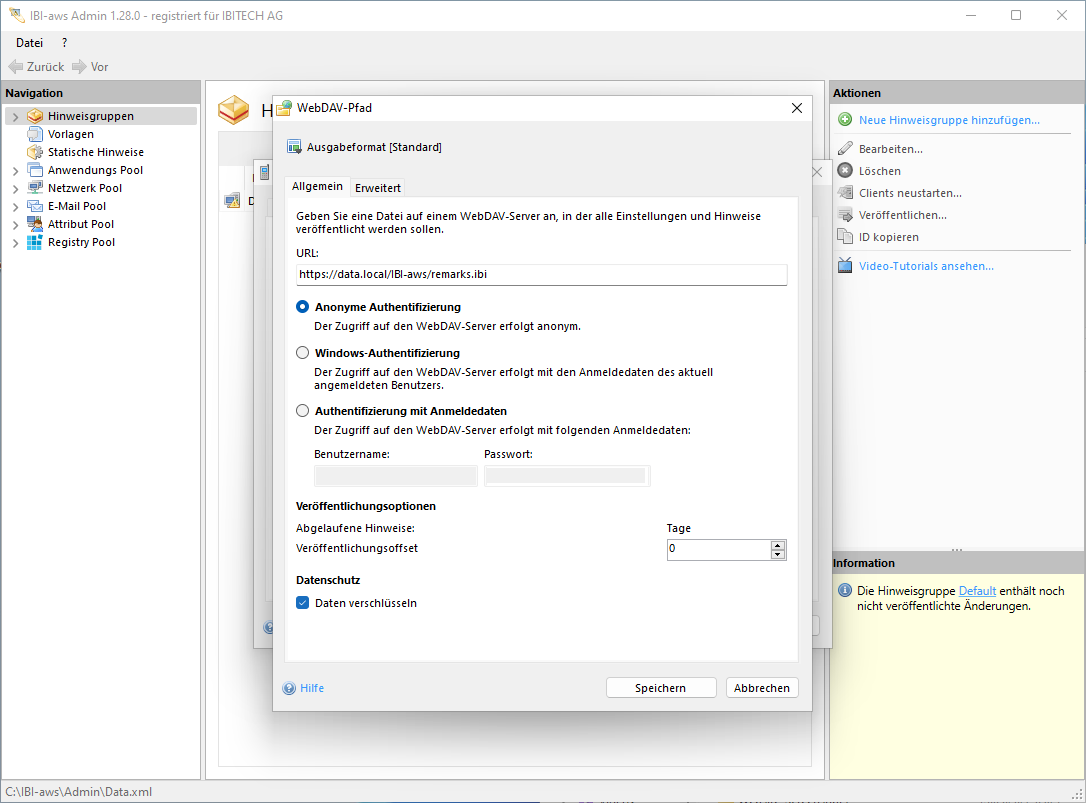Screen dimensions: 1086x803
Task: Click the Statische Hinweise icon
Action: pos(35,152)
